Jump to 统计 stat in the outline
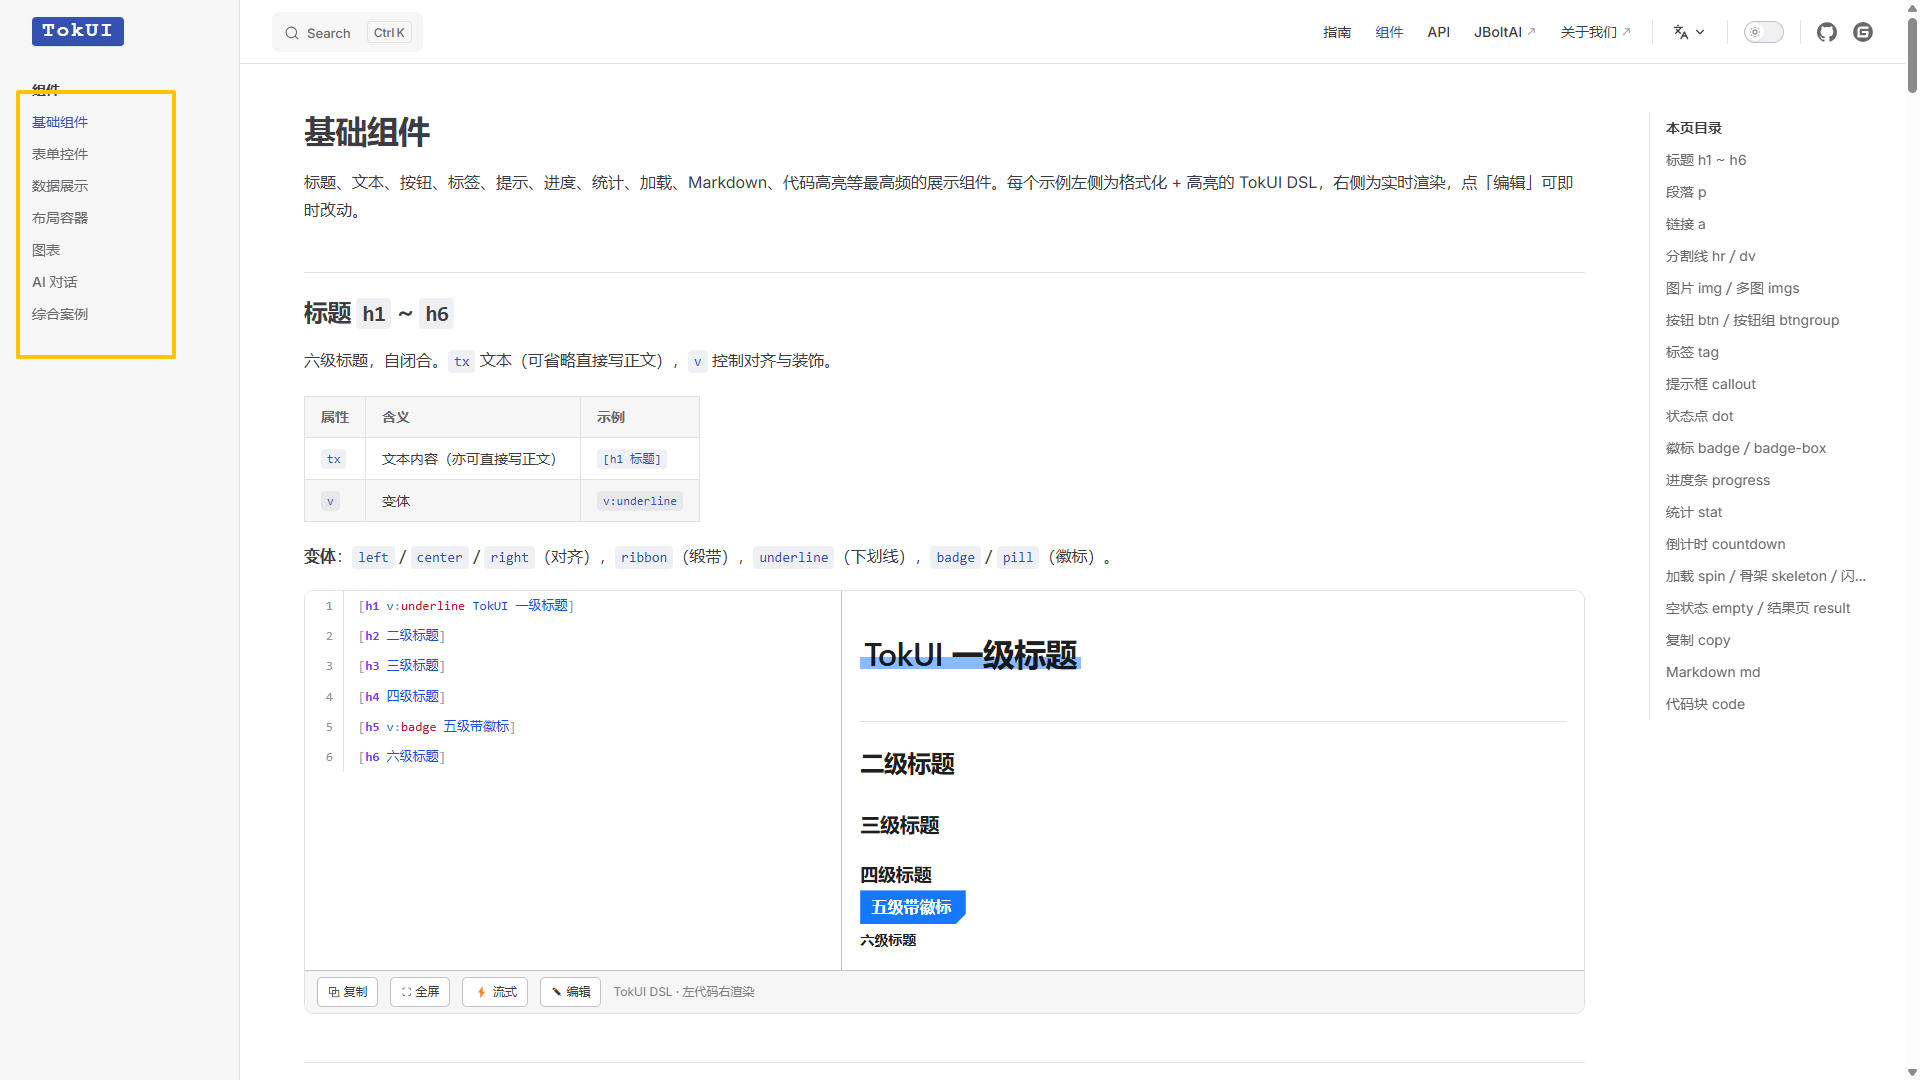The width and height of the screenshot is (1920, 1080). 1694,512
